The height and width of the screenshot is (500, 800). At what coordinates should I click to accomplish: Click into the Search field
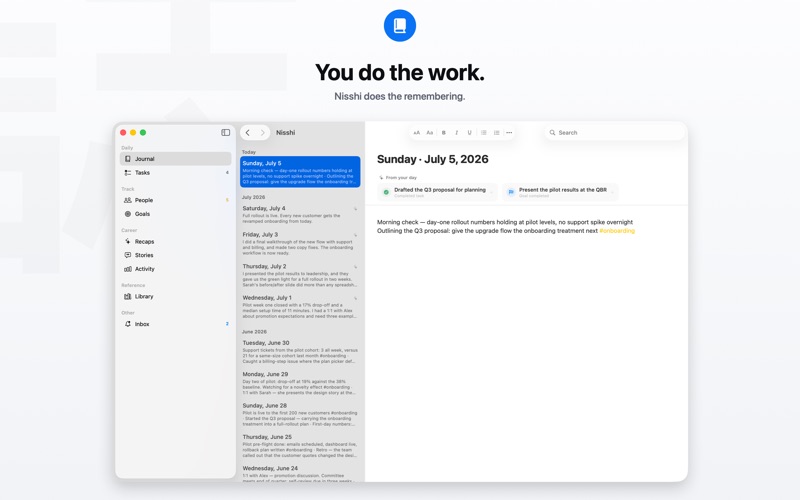coord(614,133)
